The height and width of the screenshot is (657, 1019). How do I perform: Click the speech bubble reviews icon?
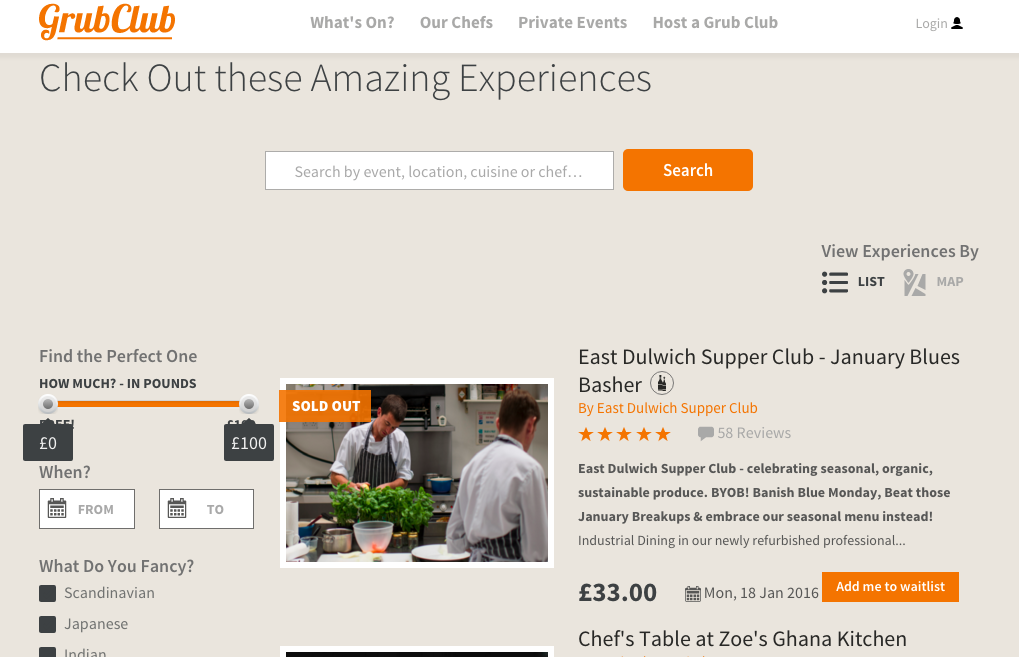point(705,433)
